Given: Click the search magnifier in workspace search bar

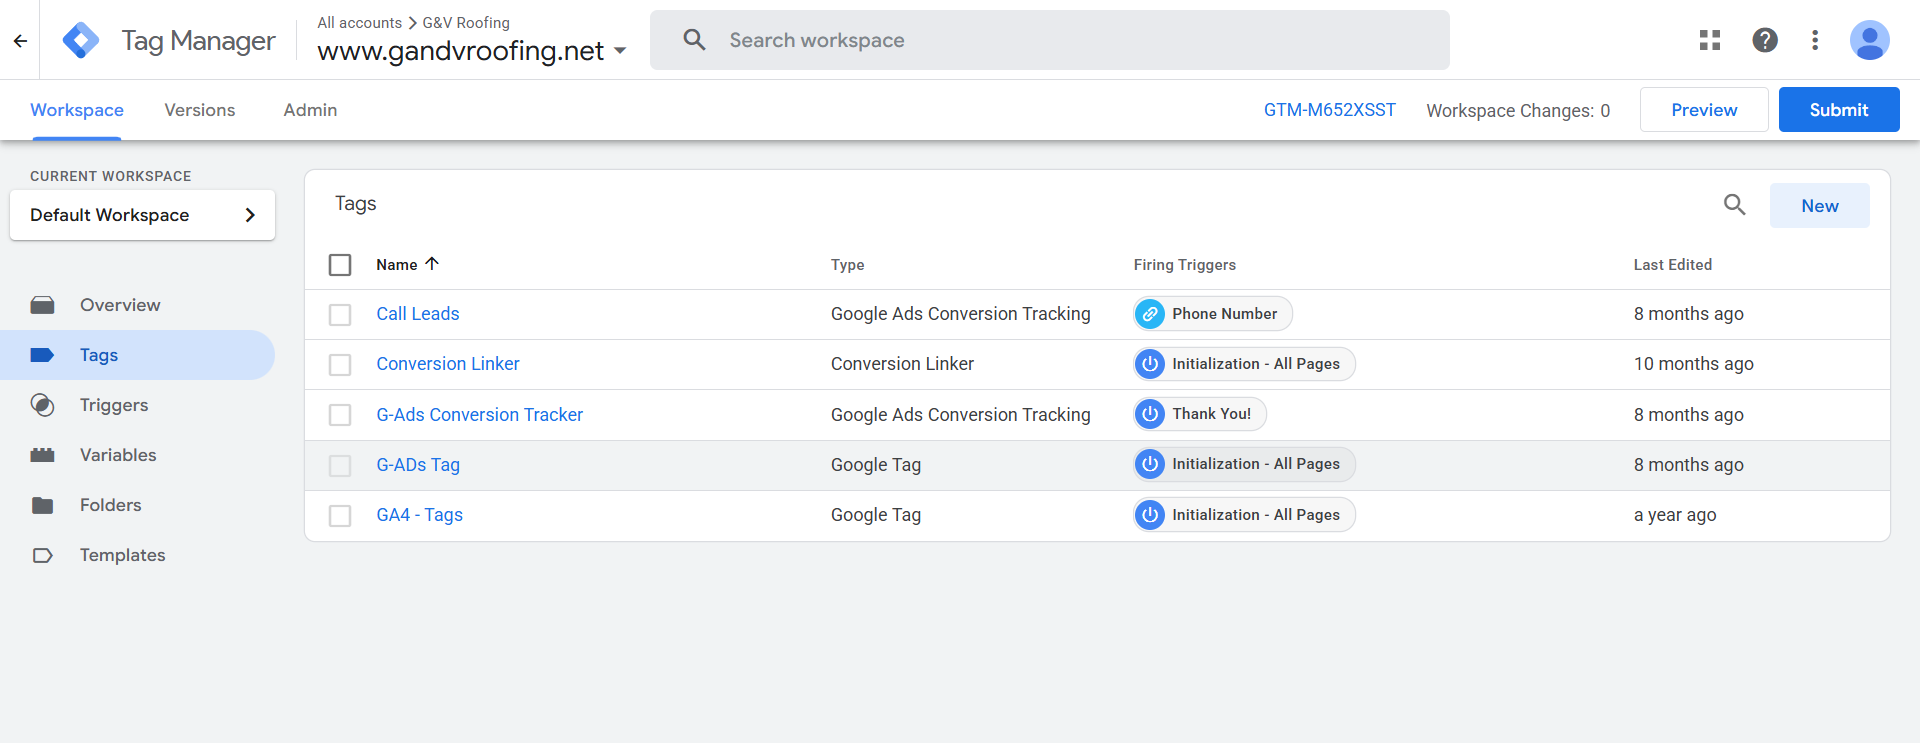Looking at the screenshot, I should click(694, 40).
